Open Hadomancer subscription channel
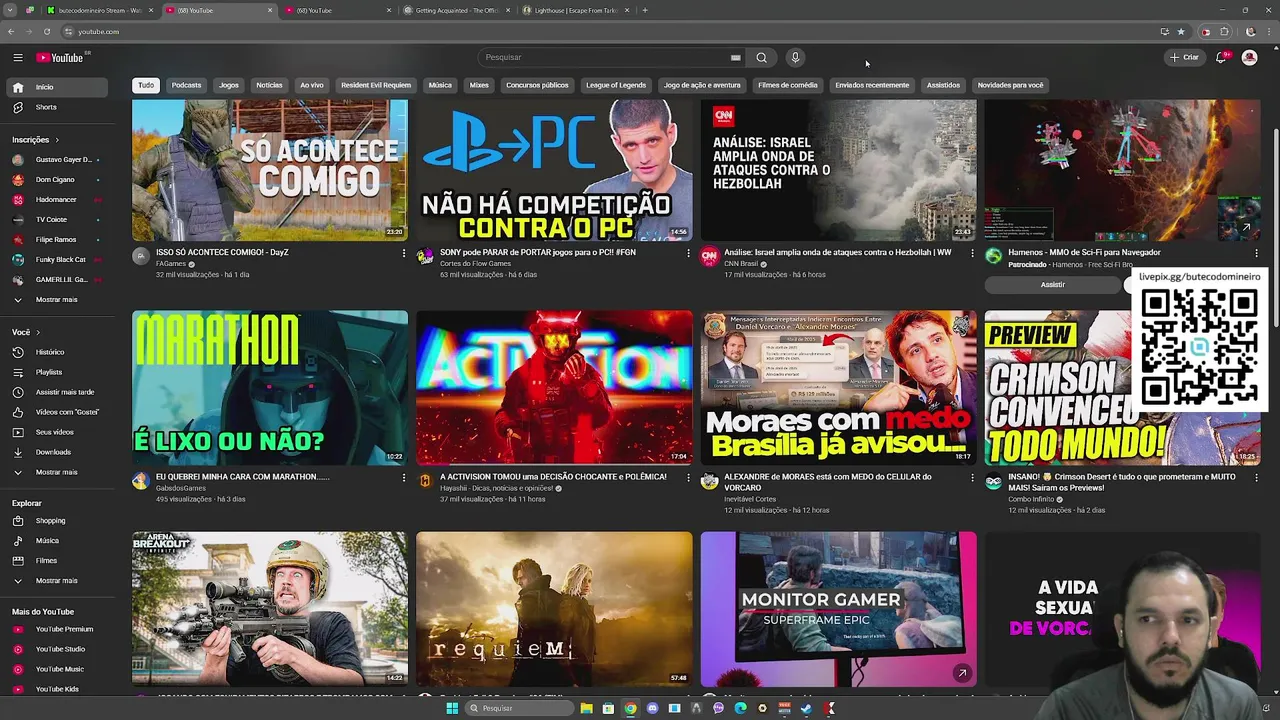Screen dimensions: 1280x720 tap(59, 200)
